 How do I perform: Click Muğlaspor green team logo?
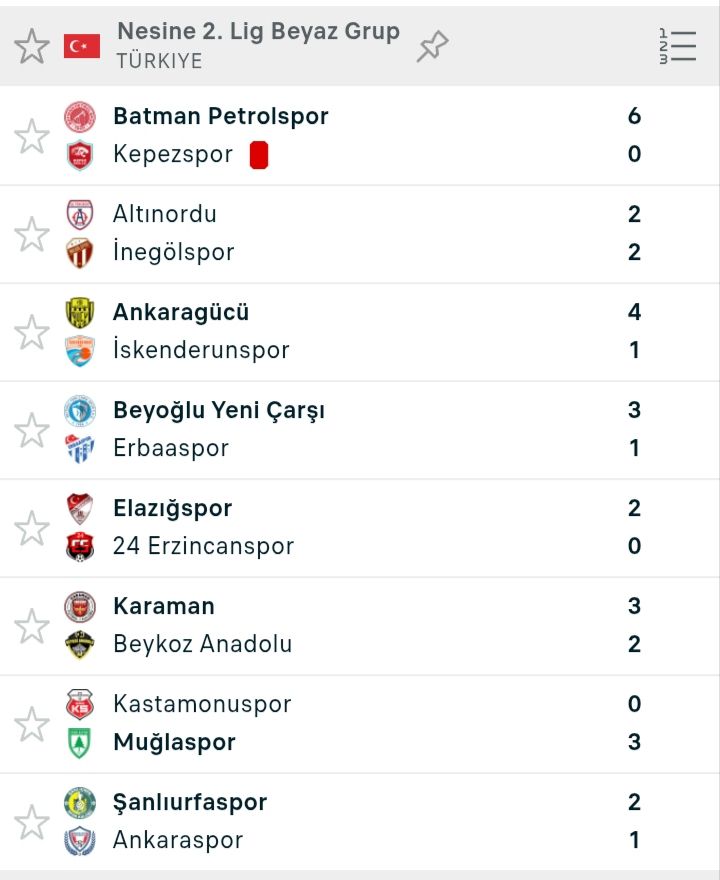[x=80, y=743]
